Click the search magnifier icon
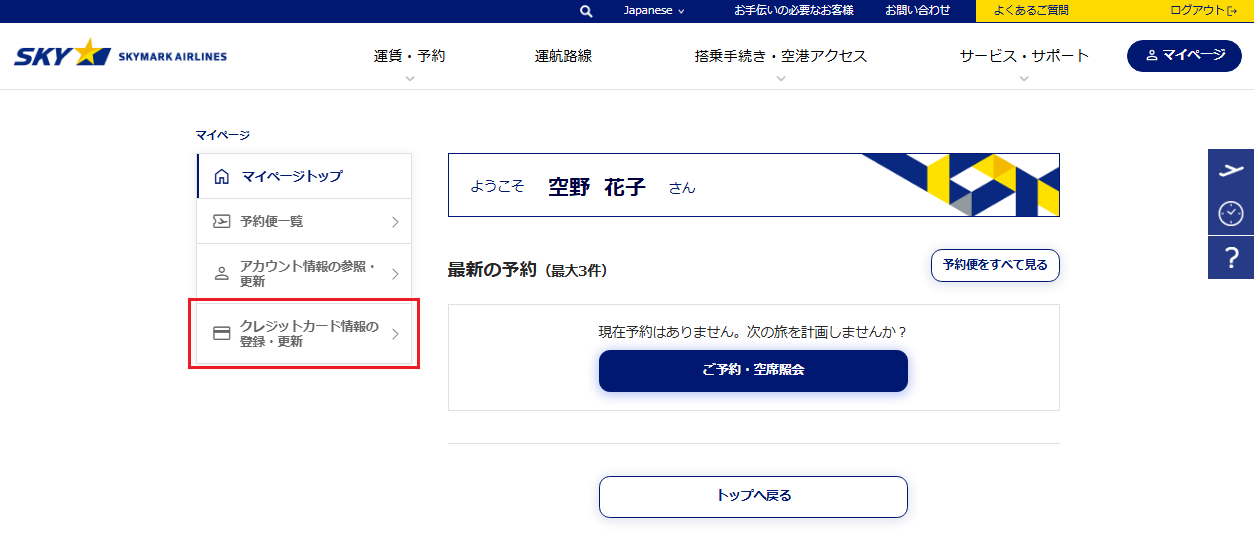 tap(586, 11)
